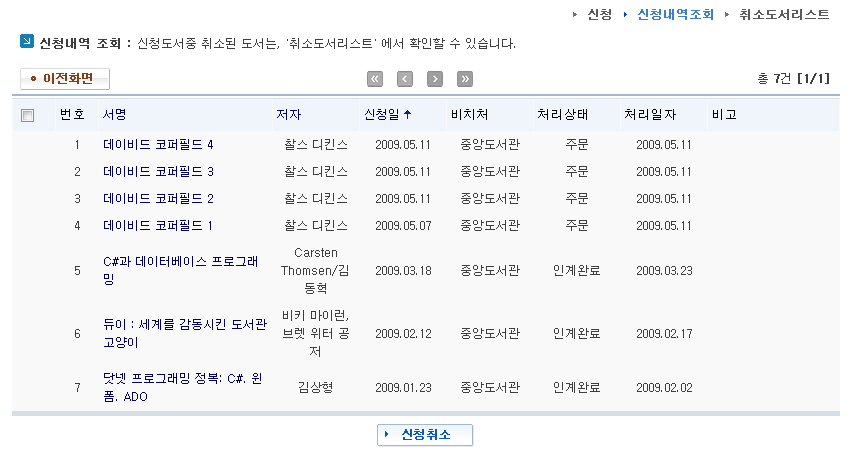Open the 닷넷 프로그래밍 정복 book link

(x=183, y=387)
